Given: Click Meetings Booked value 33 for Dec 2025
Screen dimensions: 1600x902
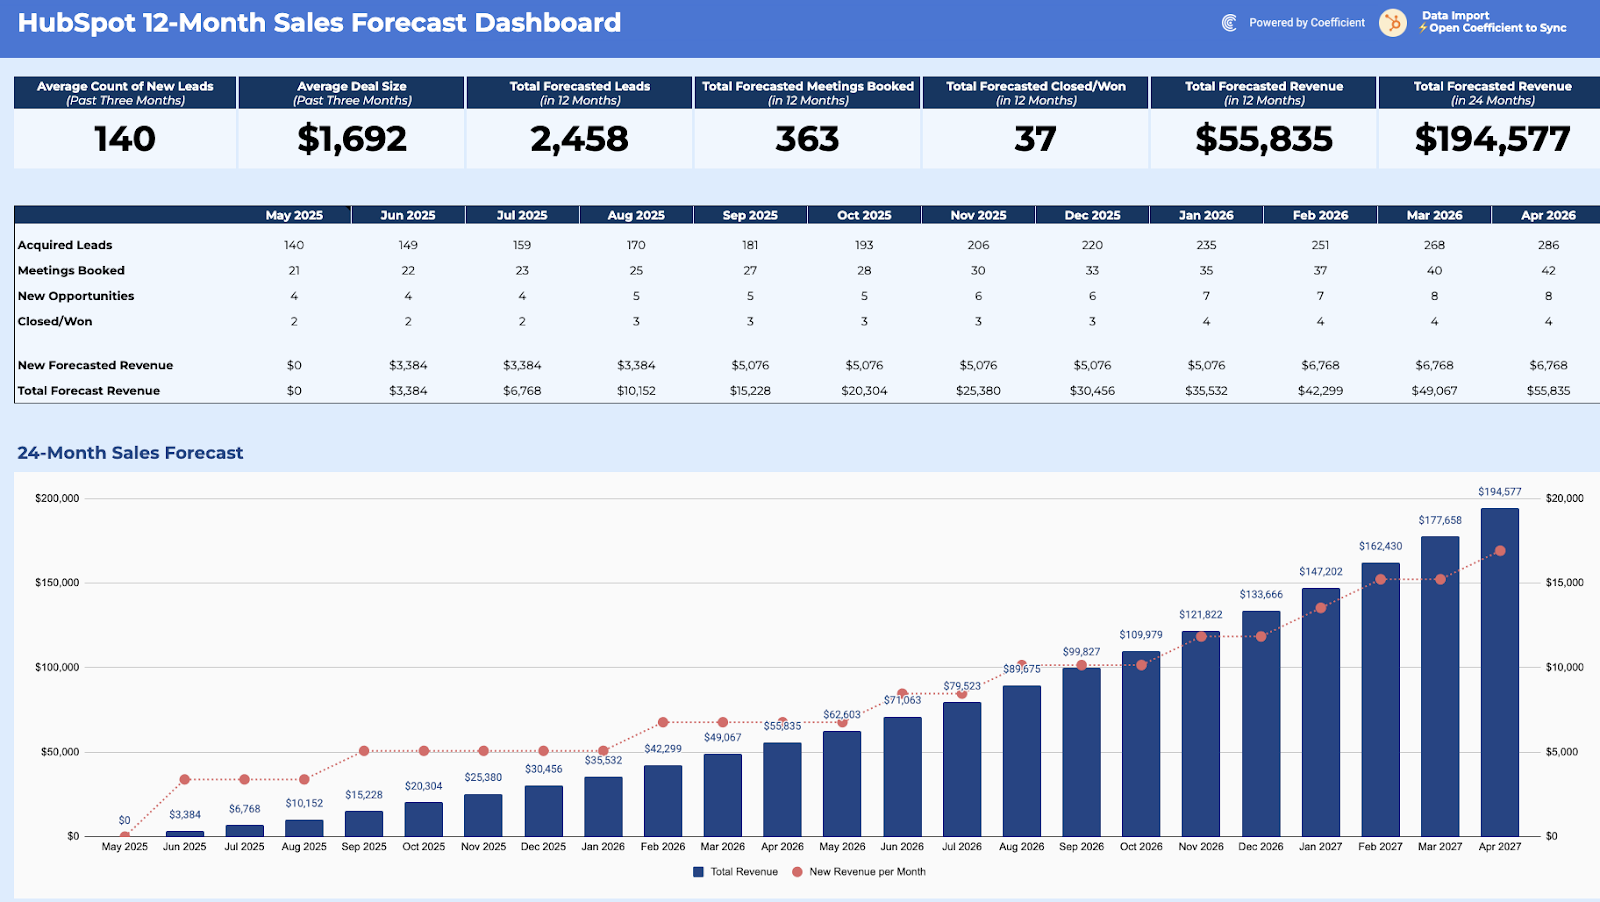Looking at the screenshot, I should coord(1092,270).
